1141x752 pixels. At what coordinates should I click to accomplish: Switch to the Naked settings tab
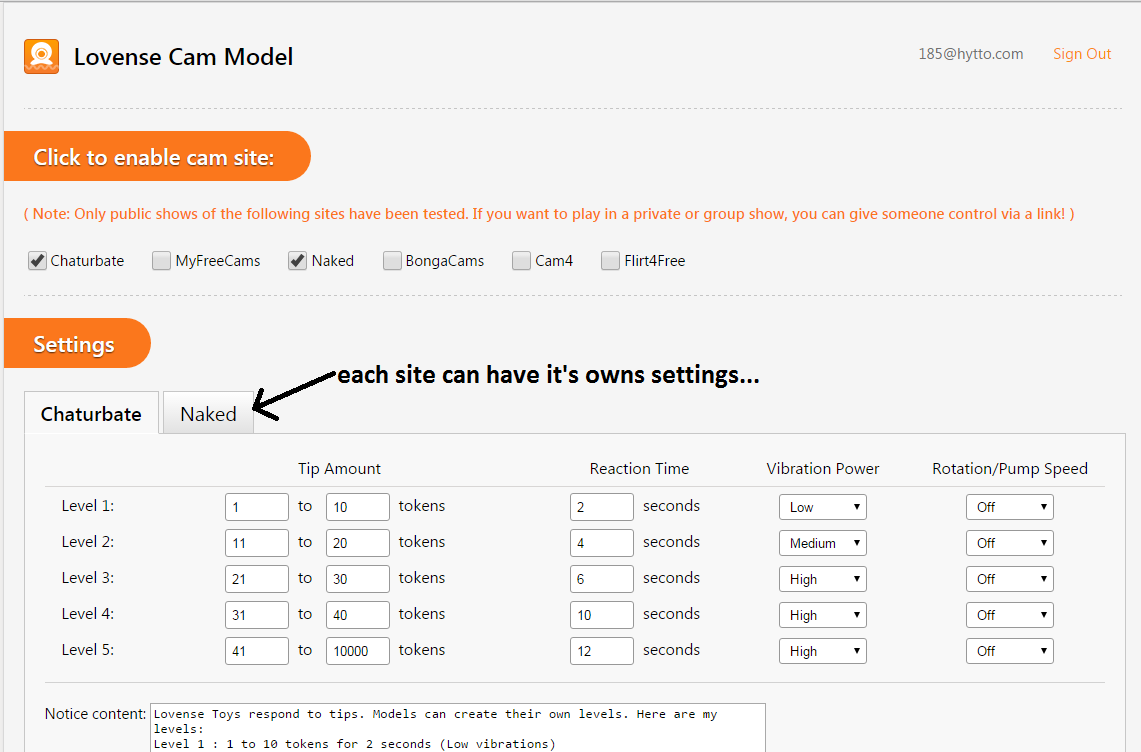208,414
